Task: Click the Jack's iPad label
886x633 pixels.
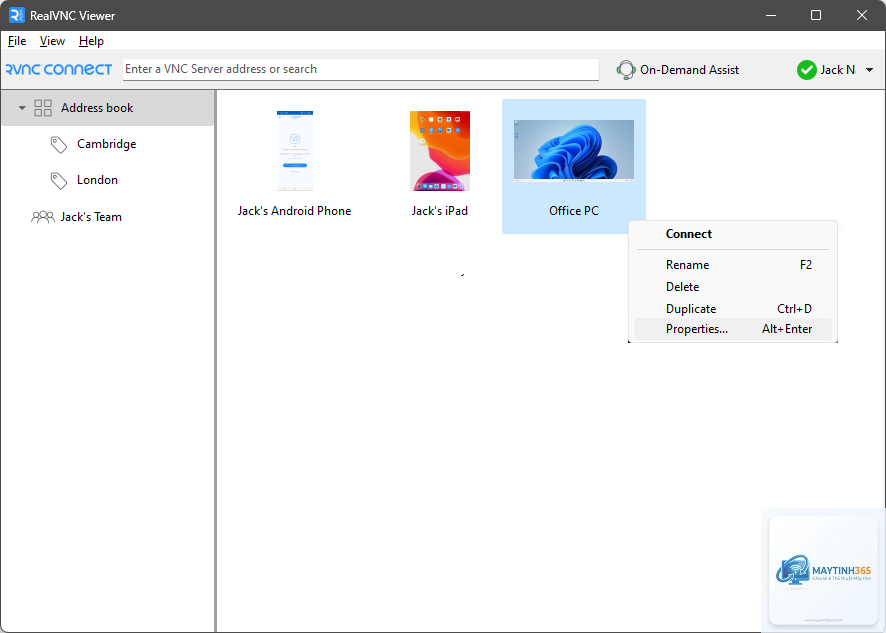Action: pos(440,211)
